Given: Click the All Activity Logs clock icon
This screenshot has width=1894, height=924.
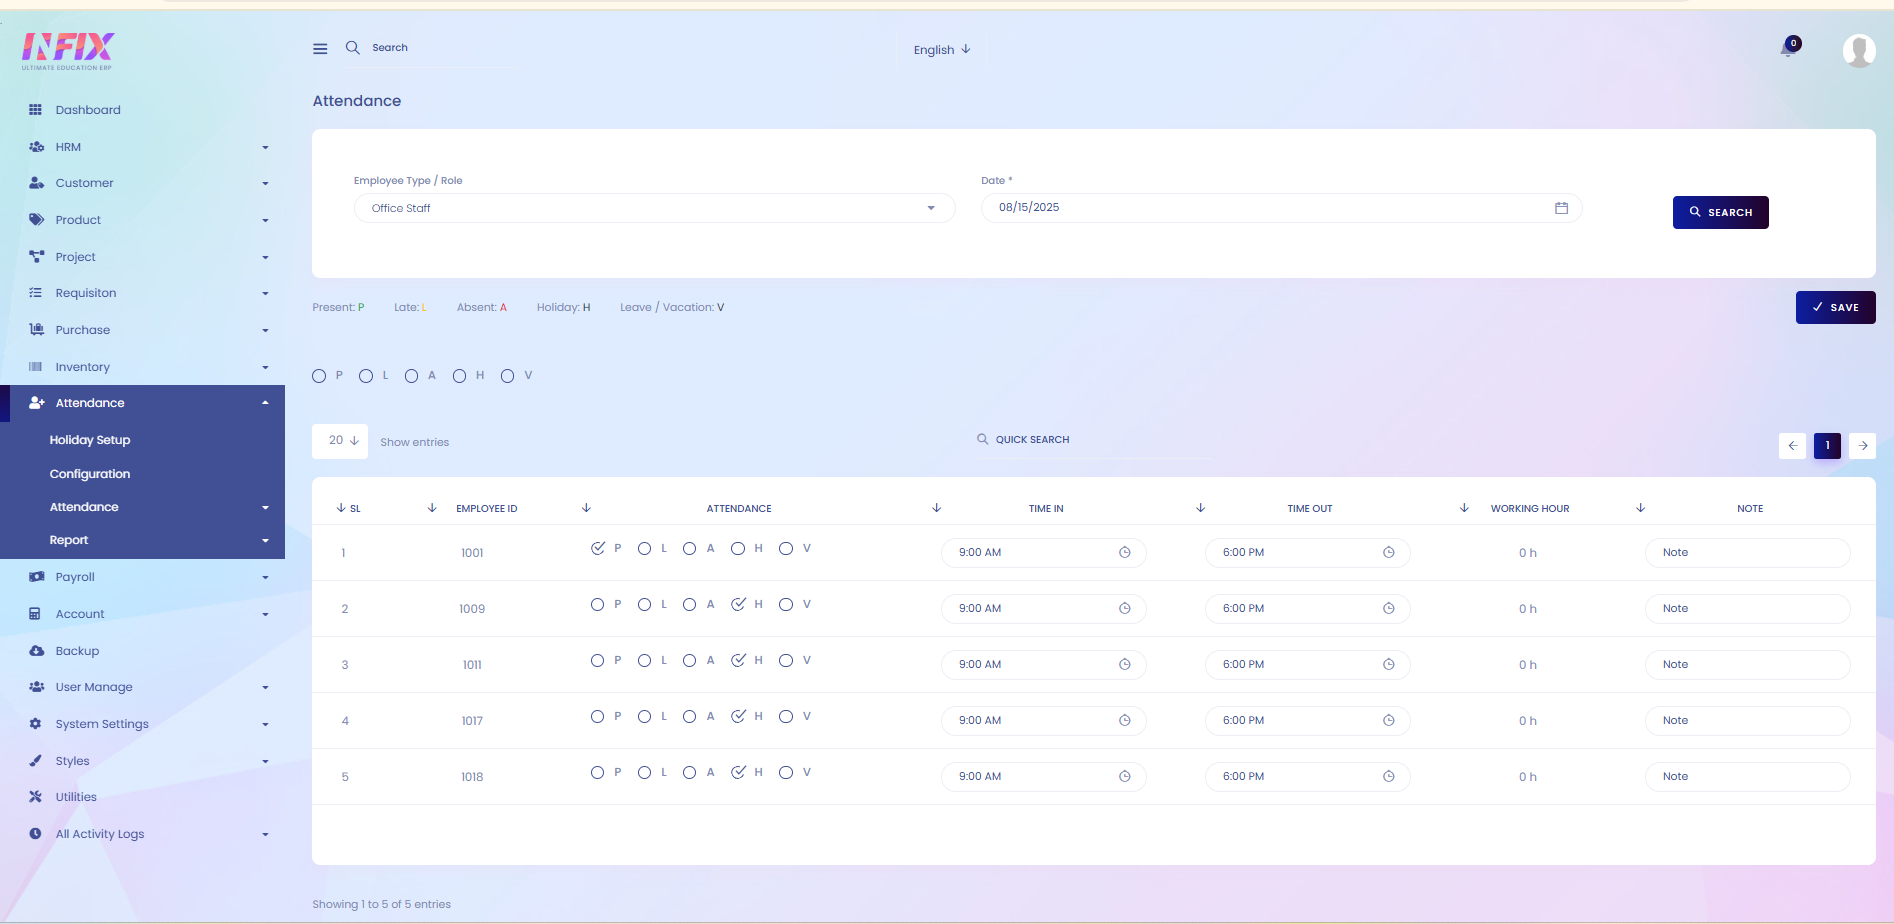Looking at the screenshot, I should 35,834.
